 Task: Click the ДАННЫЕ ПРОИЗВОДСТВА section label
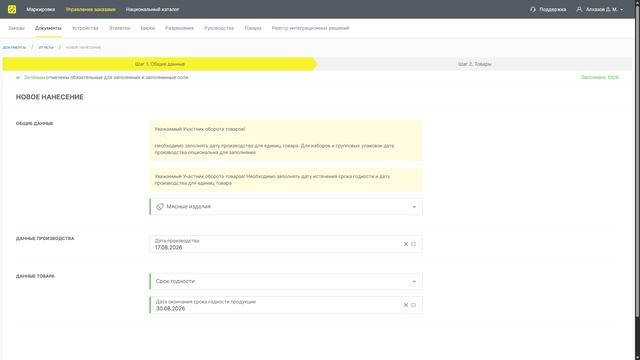(45, 238)
